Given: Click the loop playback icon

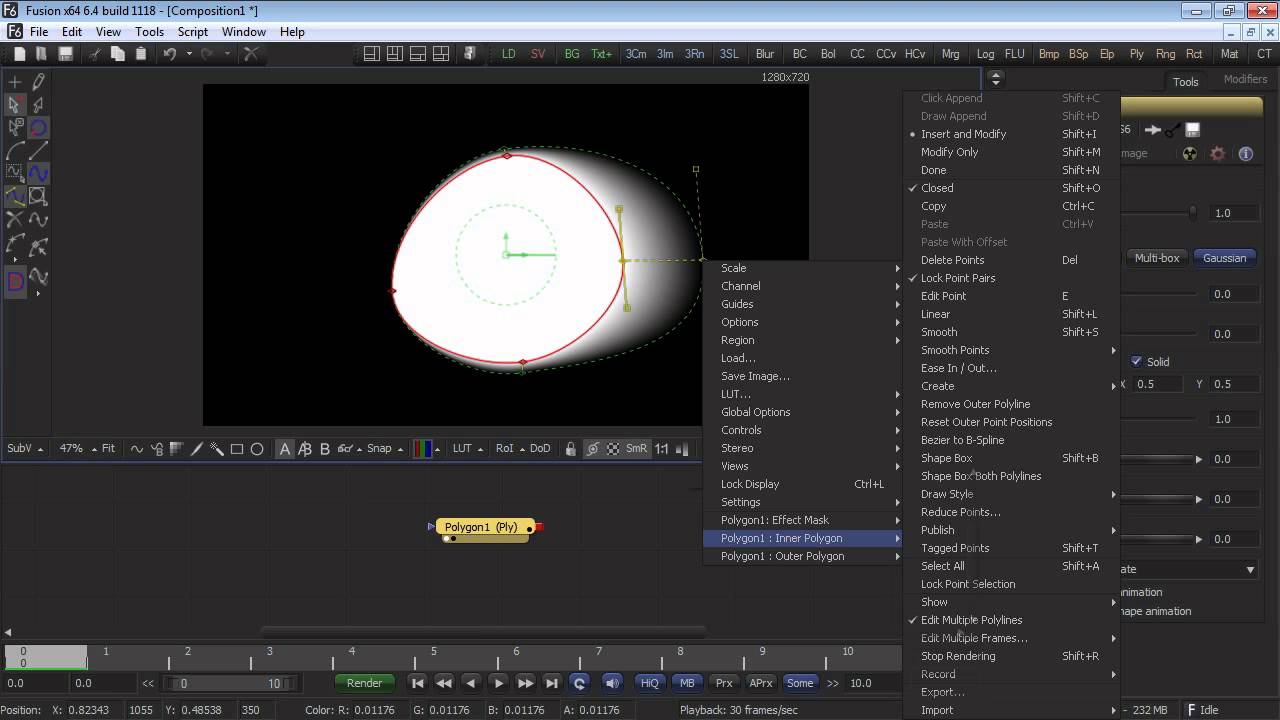Looking at the screenshot, I should (578, 683).
